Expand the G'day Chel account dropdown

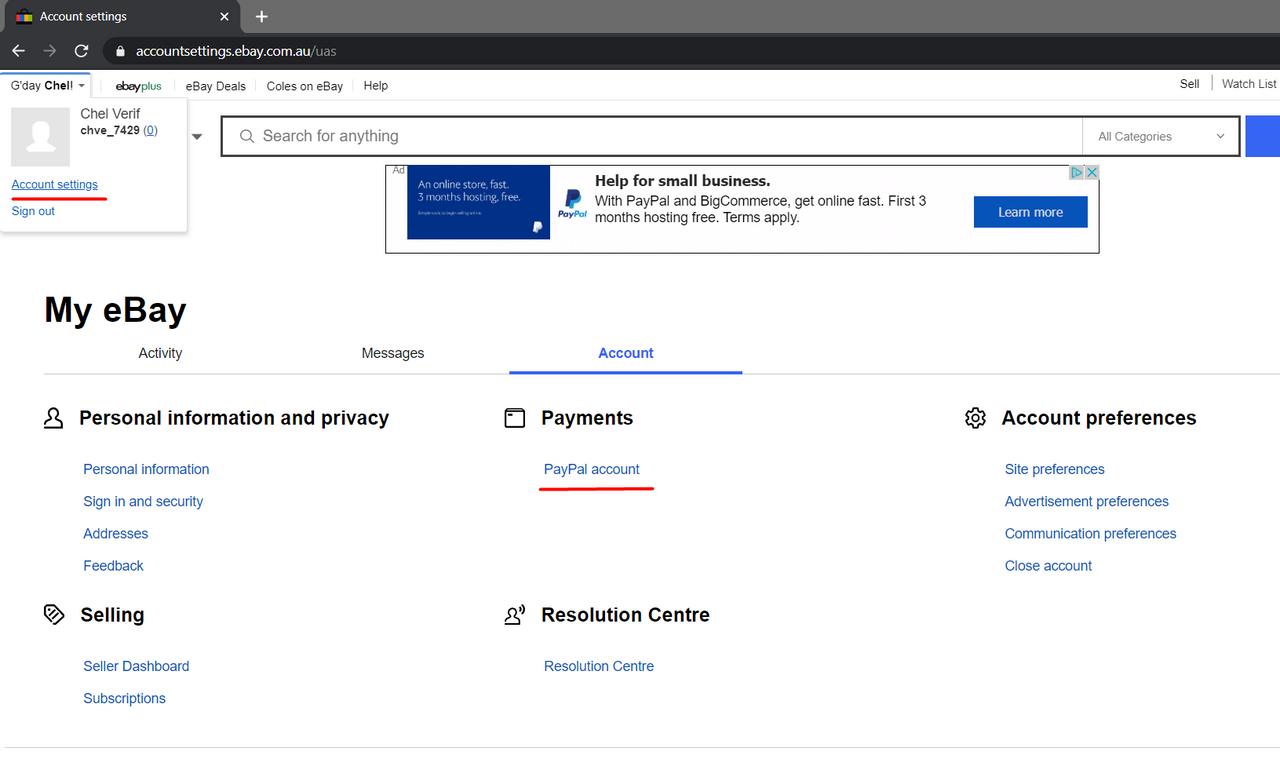click(x=47, y=86)
